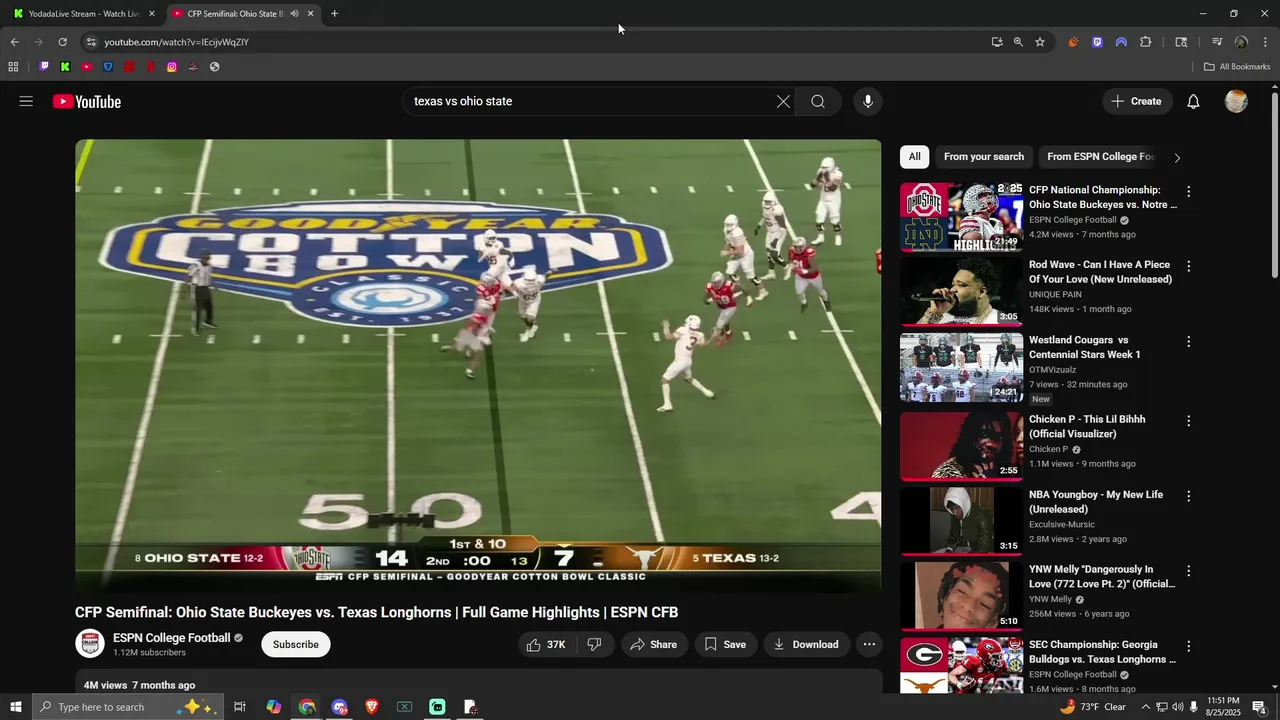
Task: Open Westland Cougars vs Centennial Stars thumbnail
Action: pyautogui.click(x=961, y=367)
